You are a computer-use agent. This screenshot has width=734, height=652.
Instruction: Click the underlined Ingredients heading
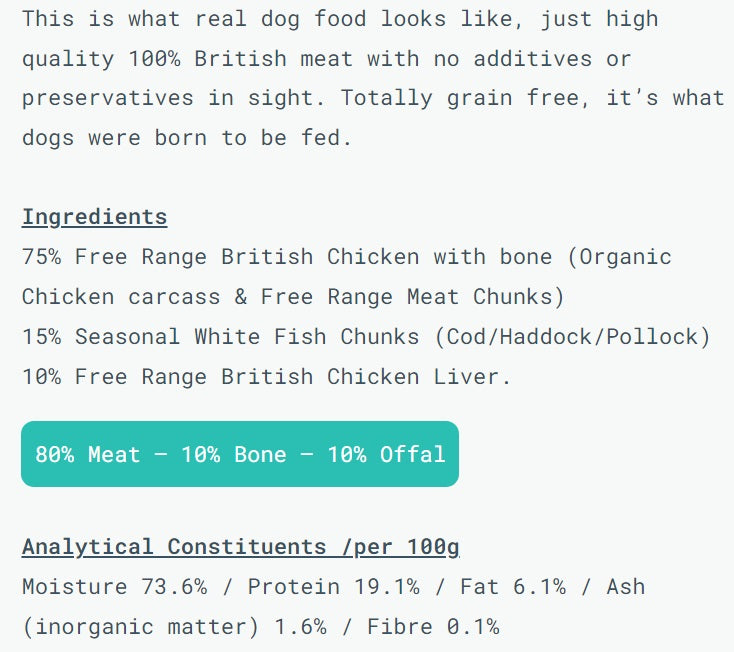coord(94,217)
